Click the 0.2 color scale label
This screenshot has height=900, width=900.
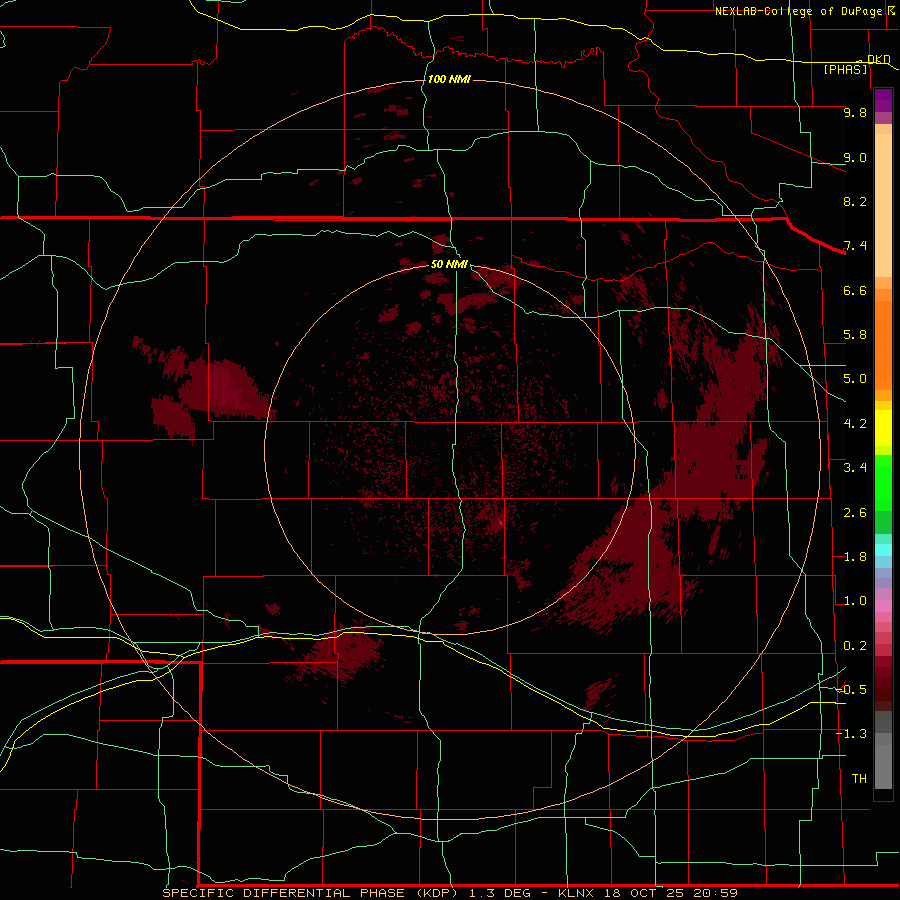(855, 646)
